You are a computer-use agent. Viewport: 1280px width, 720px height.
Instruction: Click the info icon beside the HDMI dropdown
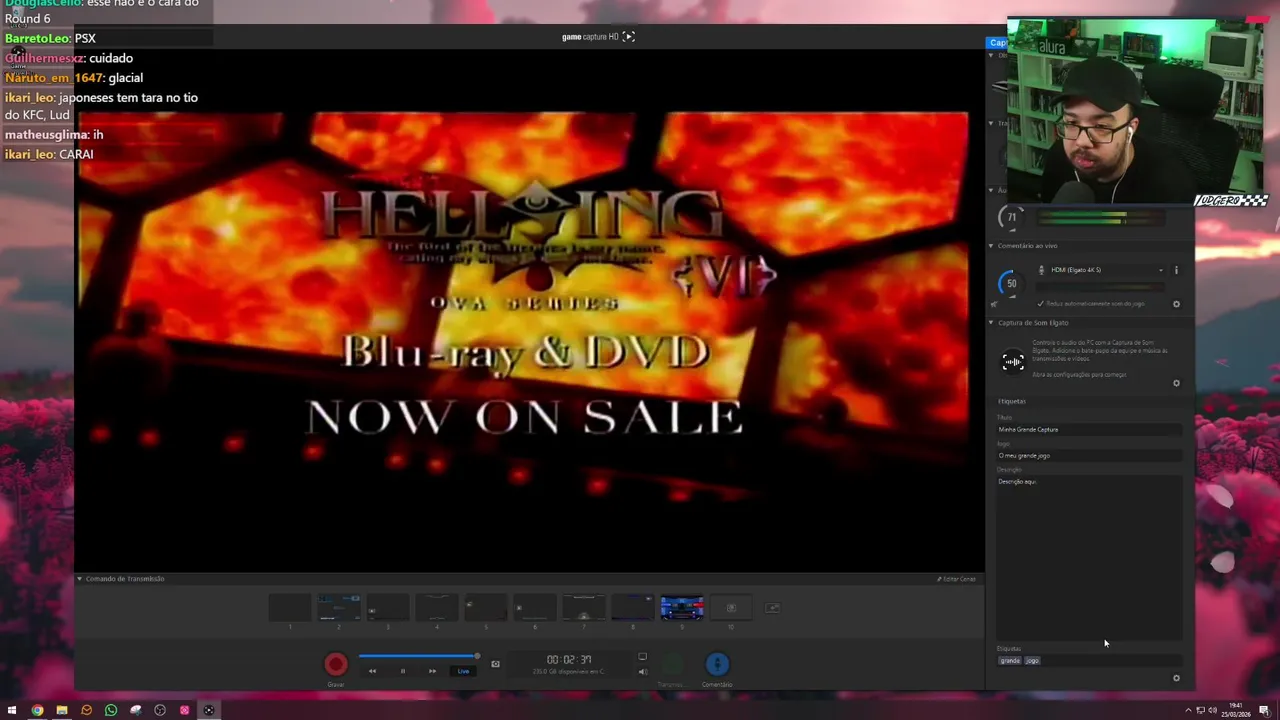coord(1176,270)
